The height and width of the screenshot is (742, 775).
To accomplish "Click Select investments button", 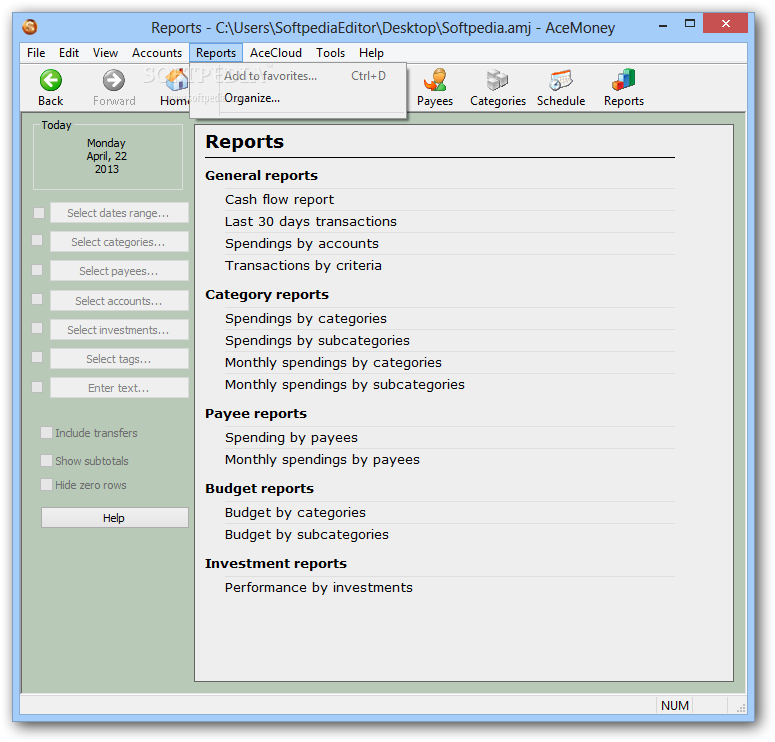I will pyautogui.click(x=119, y=330).
